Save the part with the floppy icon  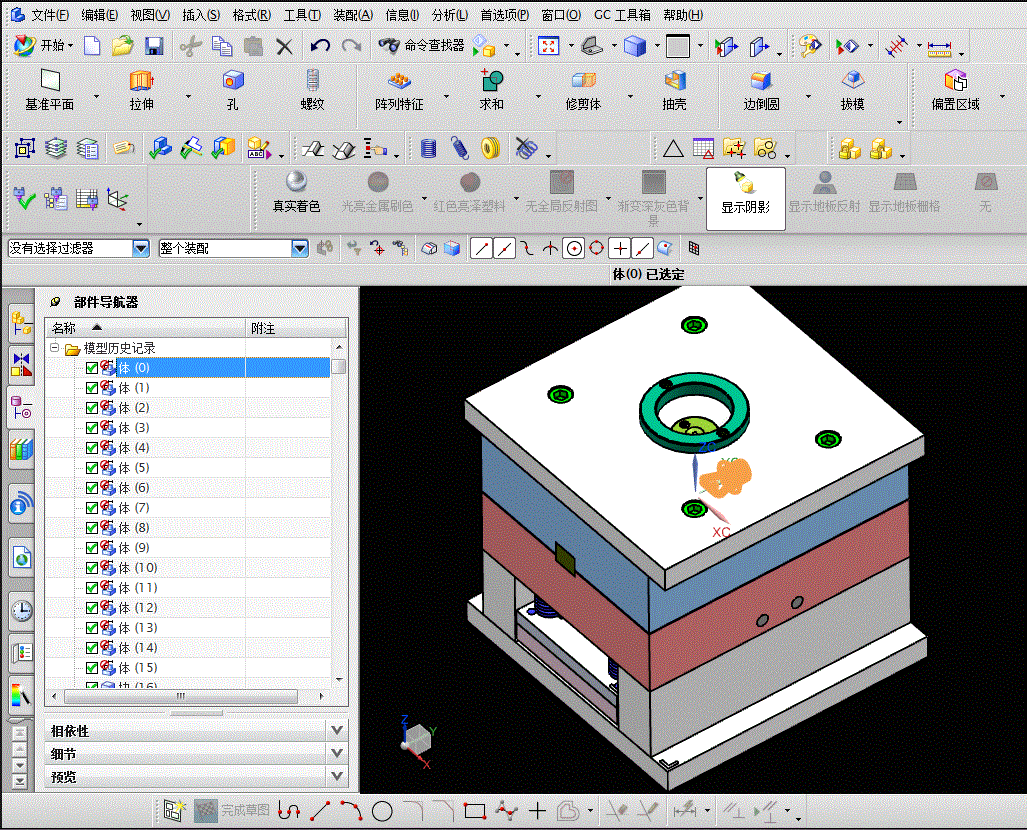tap(154, 46)
